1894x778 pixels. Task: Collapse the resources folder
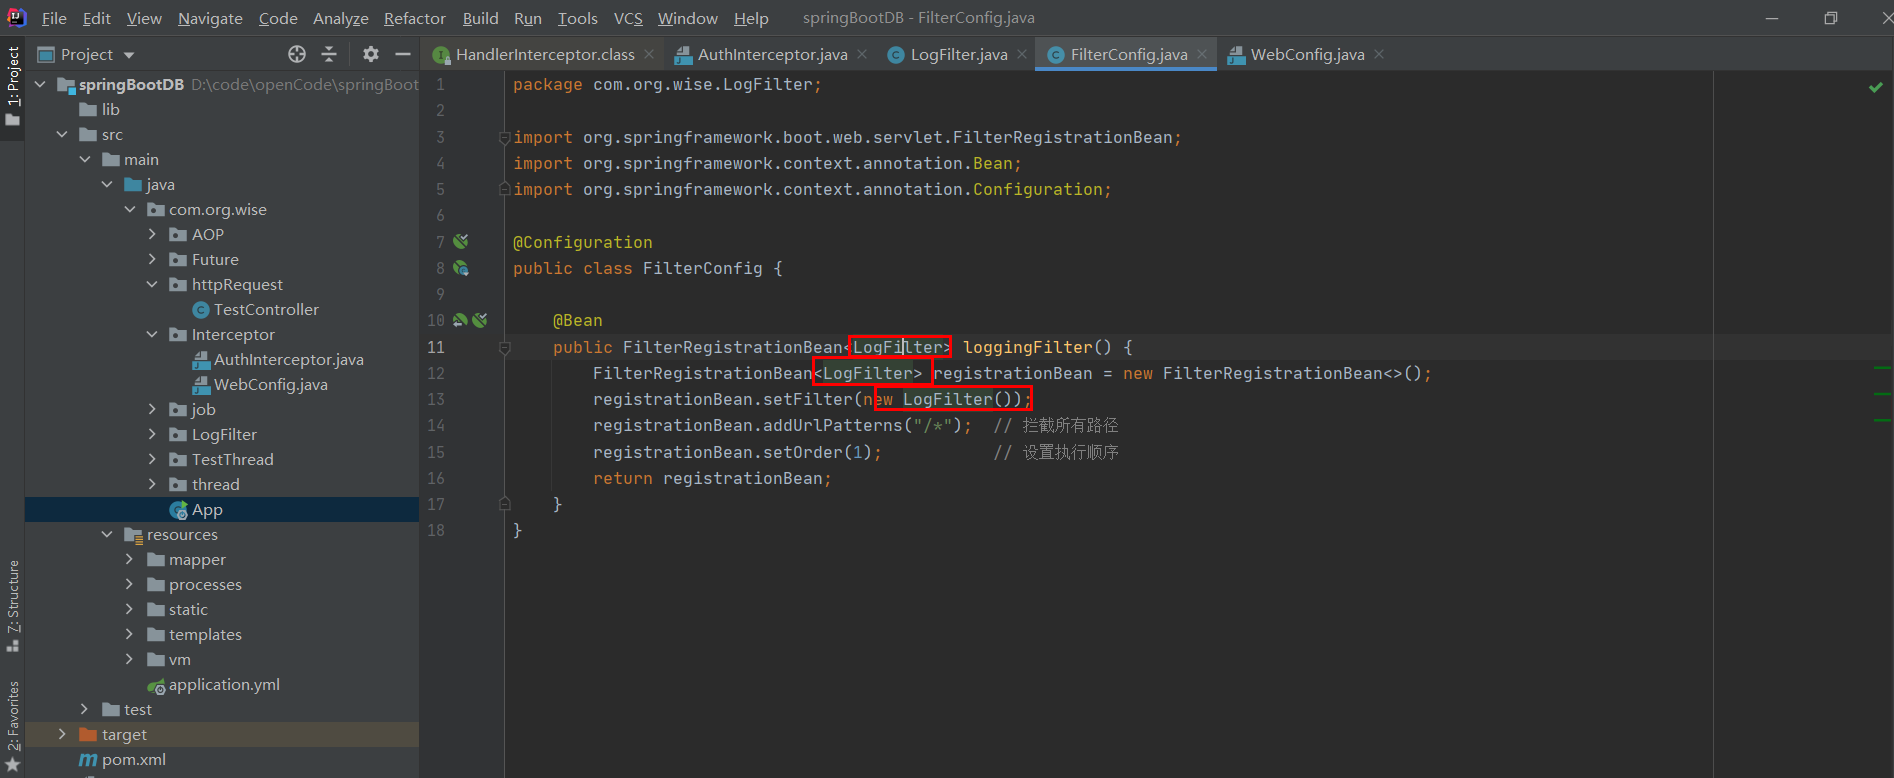coord(107,534)
